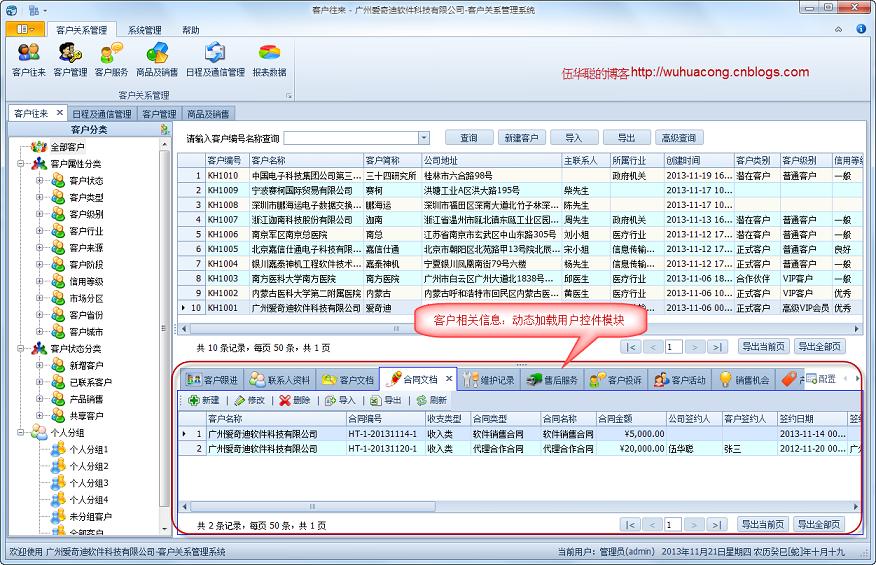
Task: Click the 查询 search button
Action: (x=469, y=137)
